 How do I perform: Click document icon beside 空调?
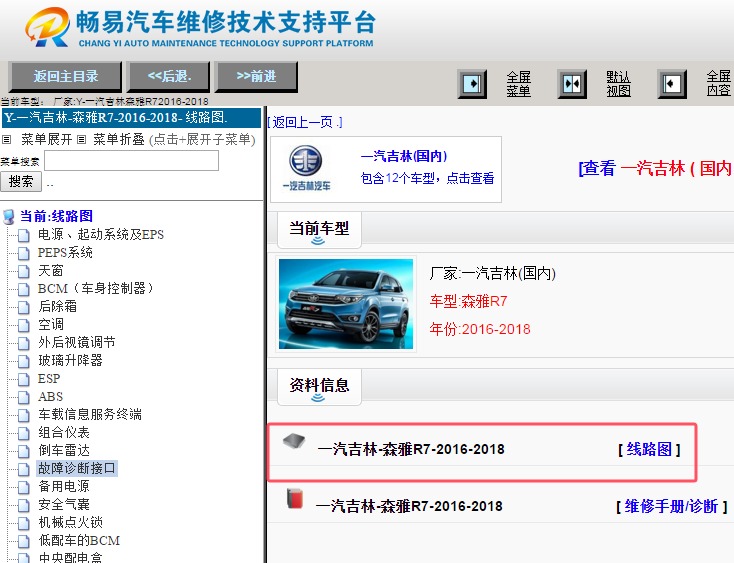coord(23,325)
